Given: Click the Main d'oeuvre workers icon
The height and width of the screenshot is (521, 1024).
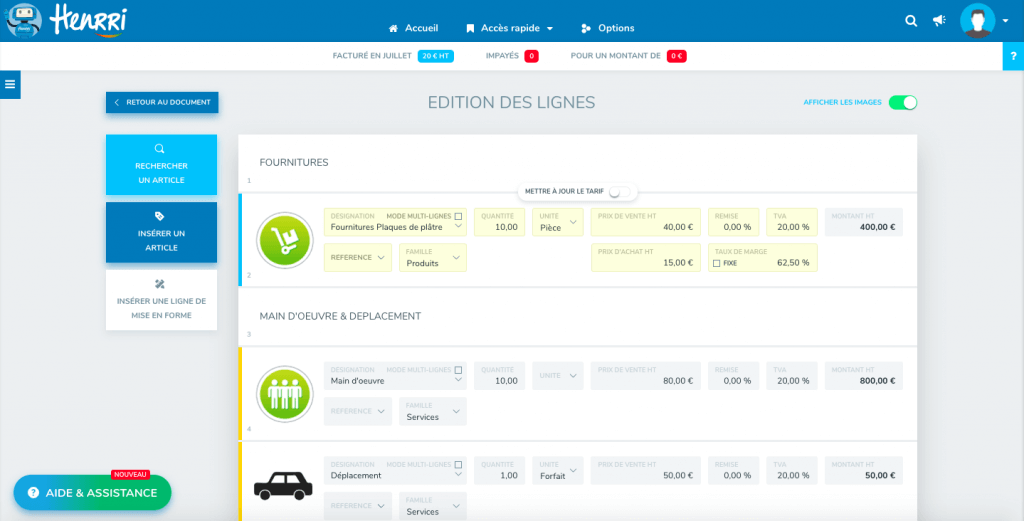Looking at the screenshot, I should (285, 393).
